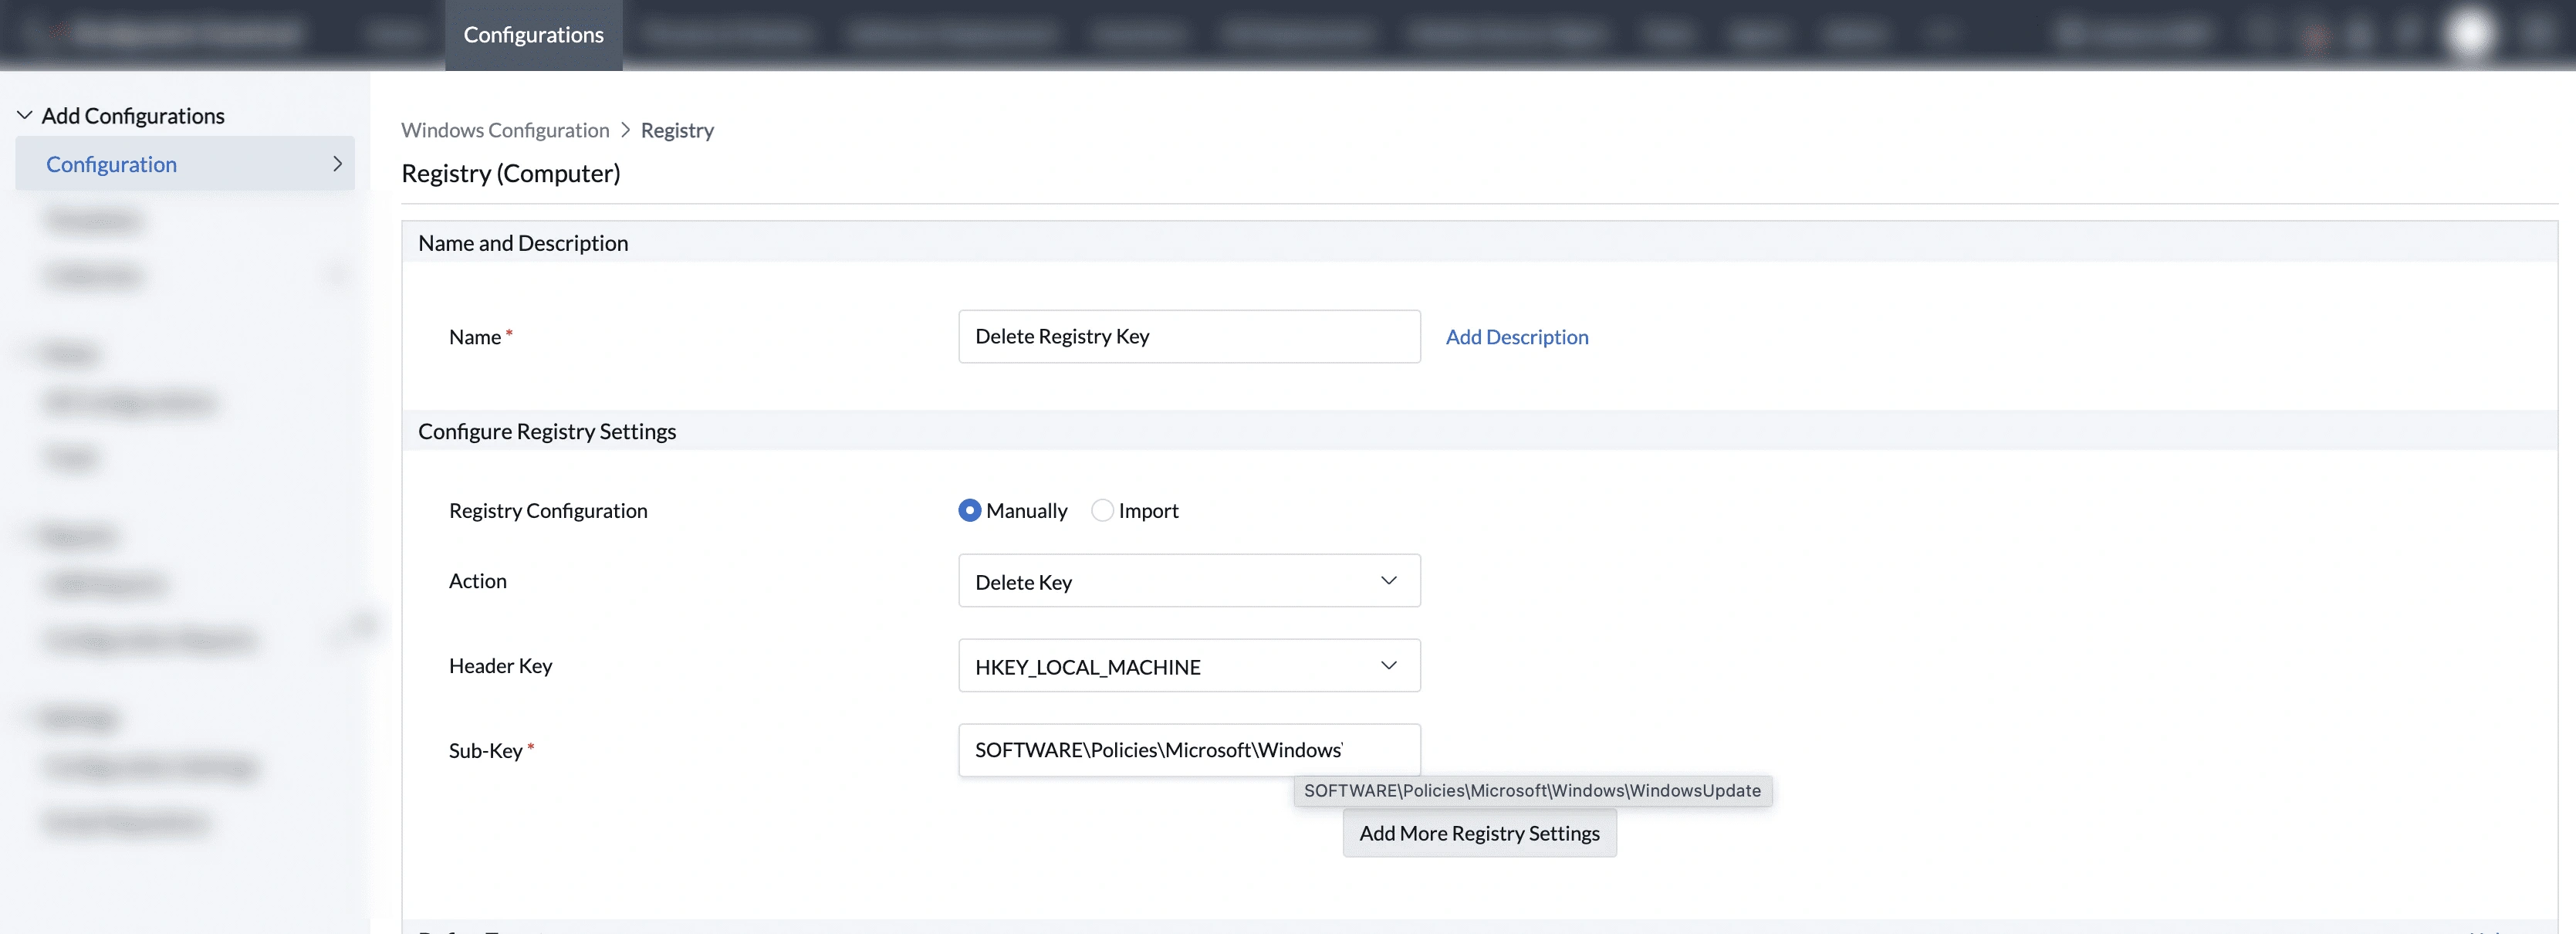Select the Import radio button
Screen dimensions: 2576x934
[x=1102, y=510]
